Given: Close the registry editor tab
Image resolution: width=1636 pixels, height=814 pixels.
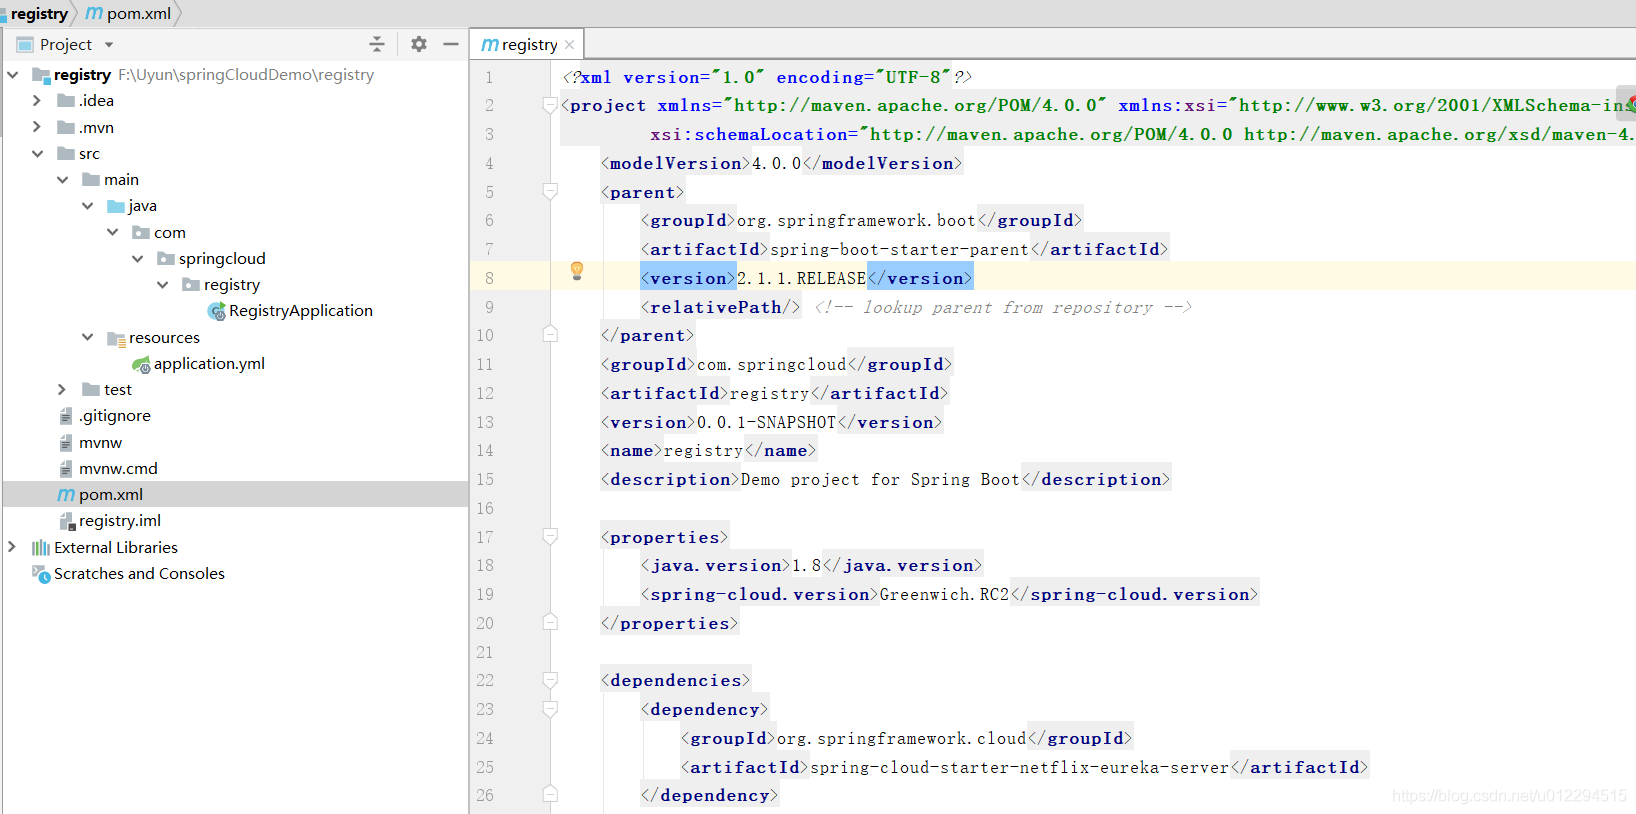Looking at the screenshot, I should [569, 45].
